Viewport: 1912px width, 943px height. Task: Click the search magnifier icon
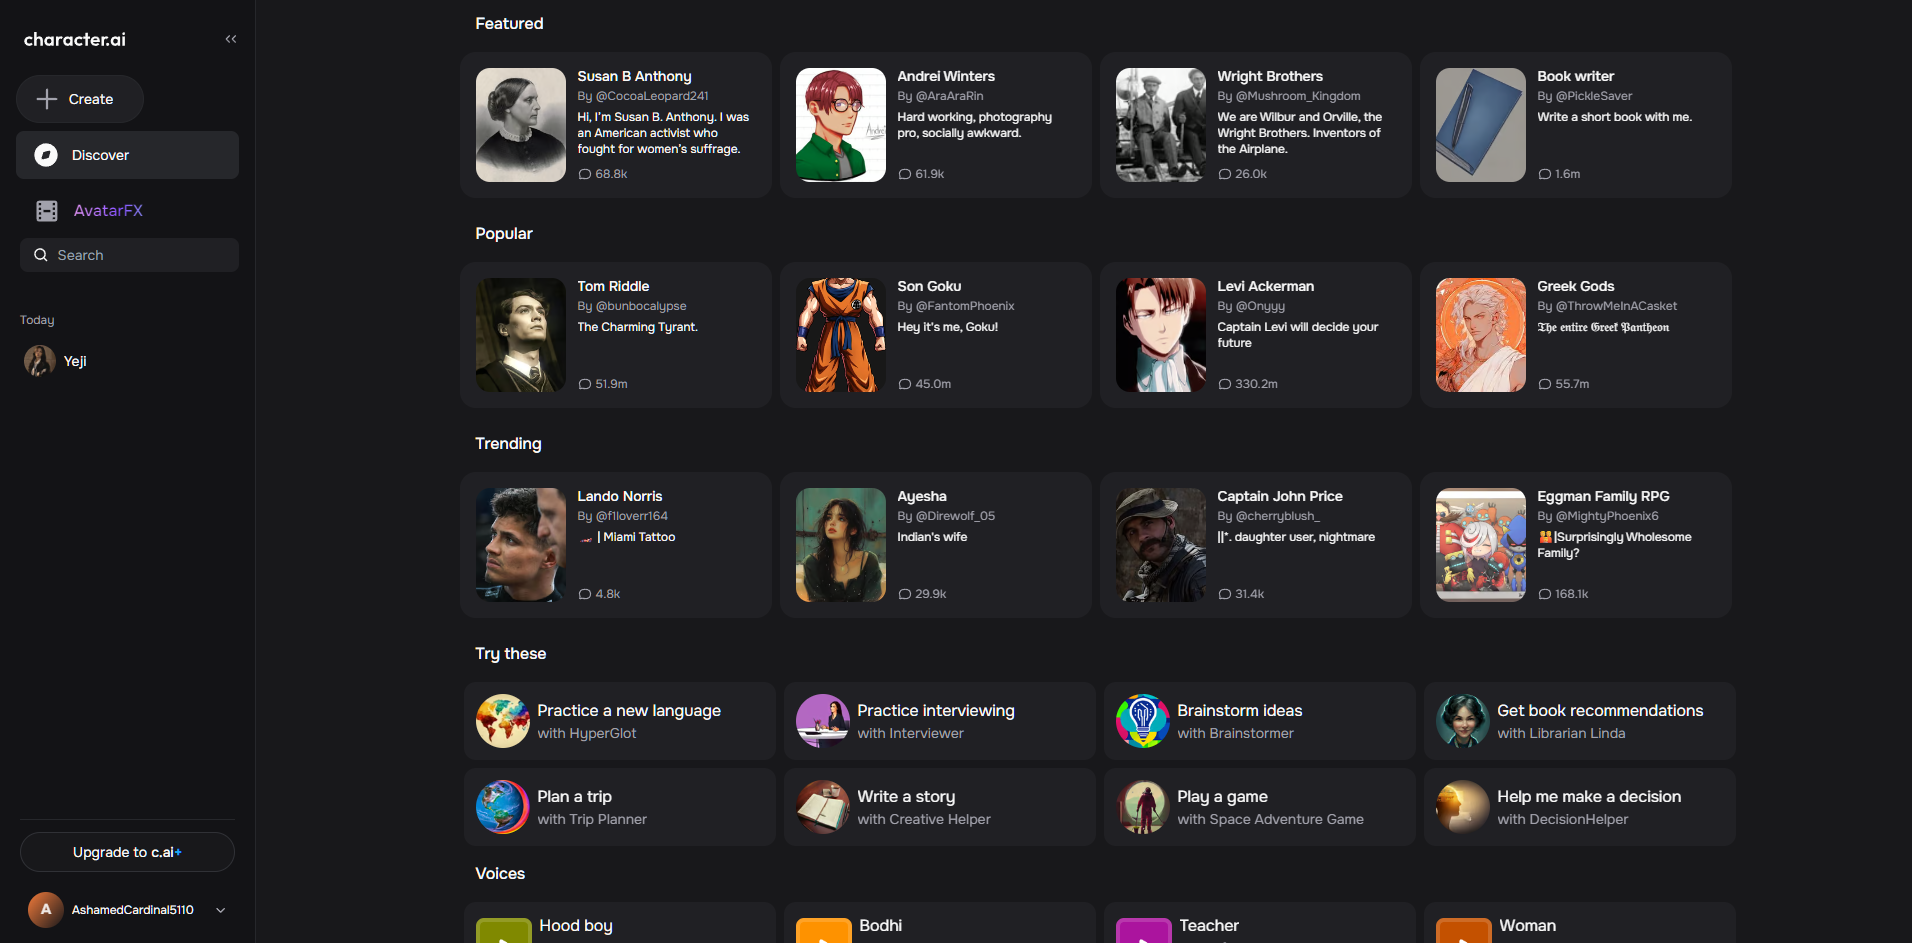pos(41,255)
